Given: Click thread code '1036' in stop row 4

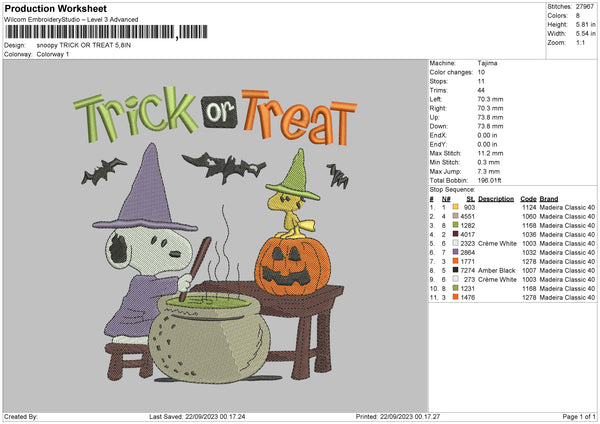Looking at the screenshot, I should pyautogui.click(x=529, y=235).
